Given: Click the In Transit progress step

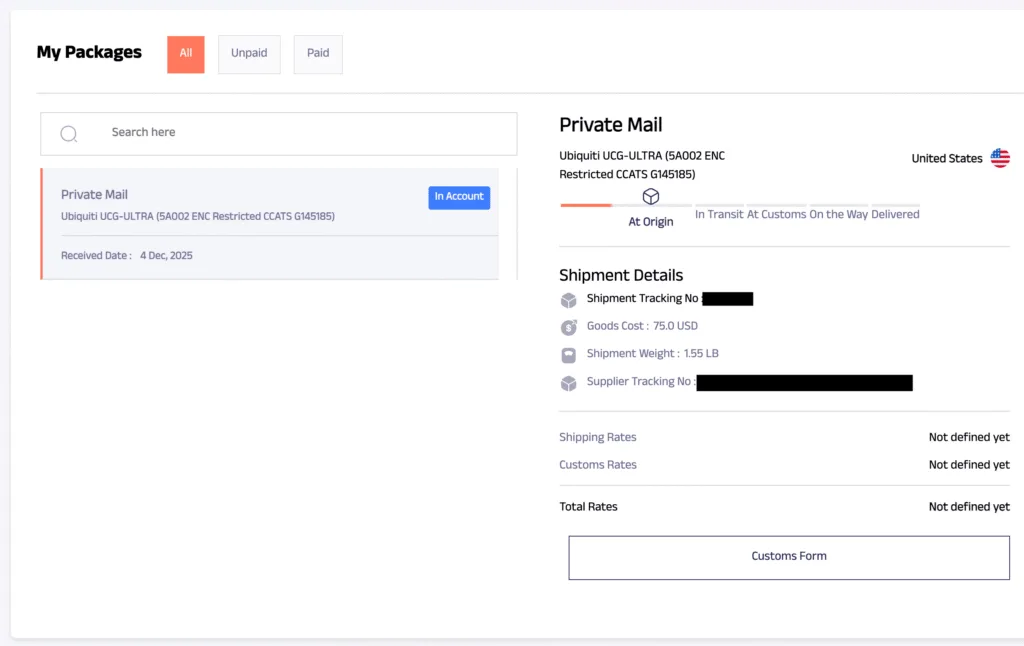Looking at the screenshot, I should pos(719,214).
